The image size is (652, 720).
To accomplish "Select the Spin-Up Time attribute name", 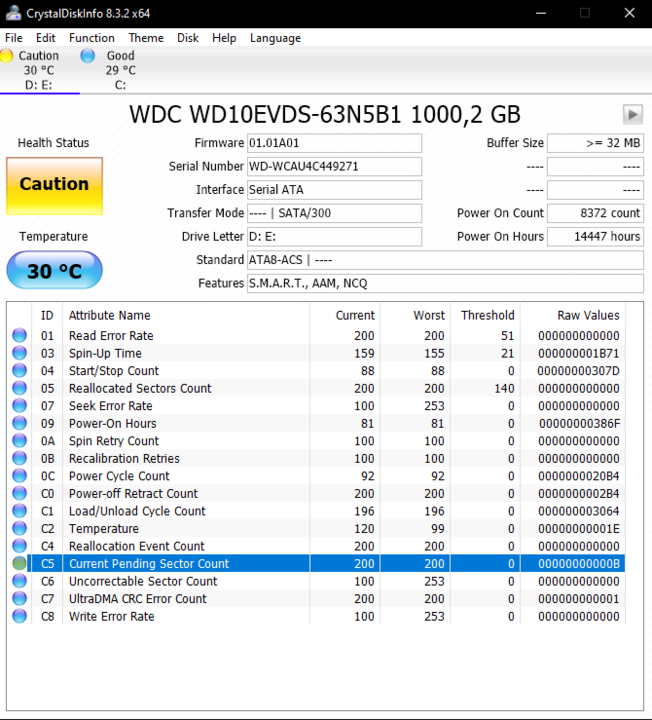I will (105, 353).
